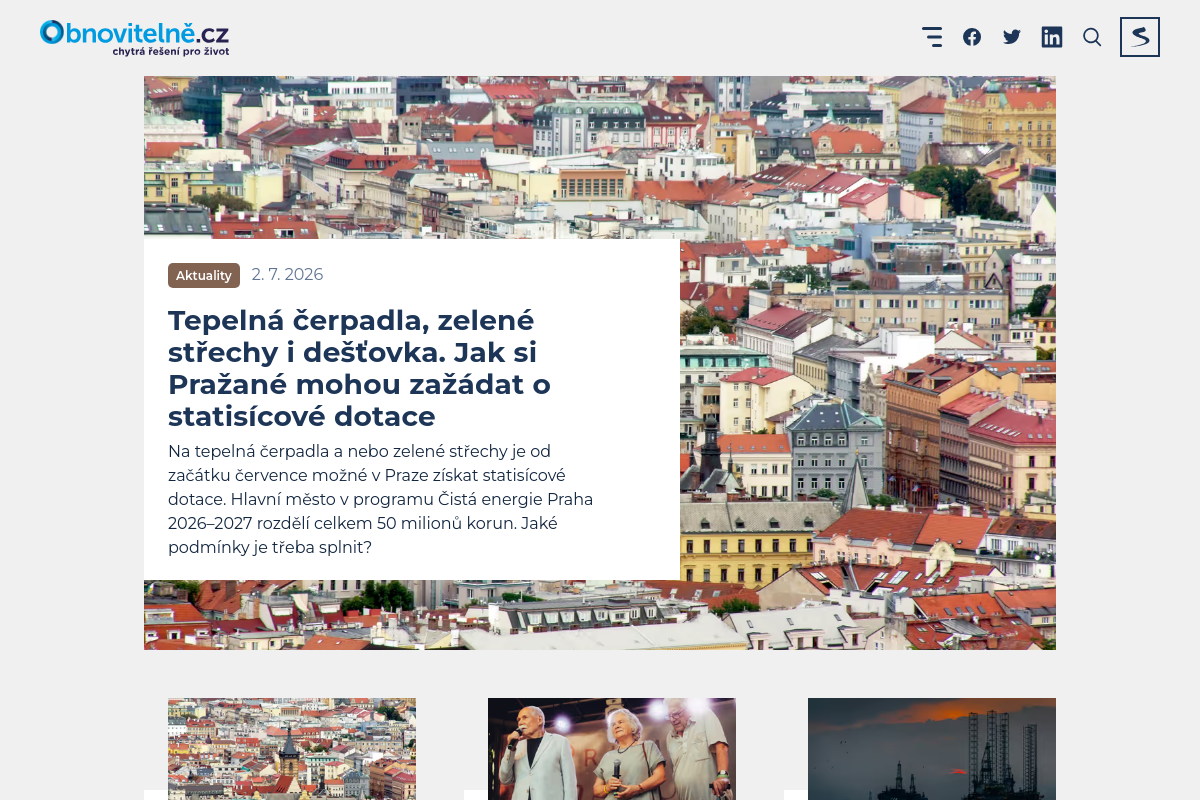Click the article summary about Čistá energie Praha
The height and width of the screenshot is (800, 1200).
click(381, 499)
